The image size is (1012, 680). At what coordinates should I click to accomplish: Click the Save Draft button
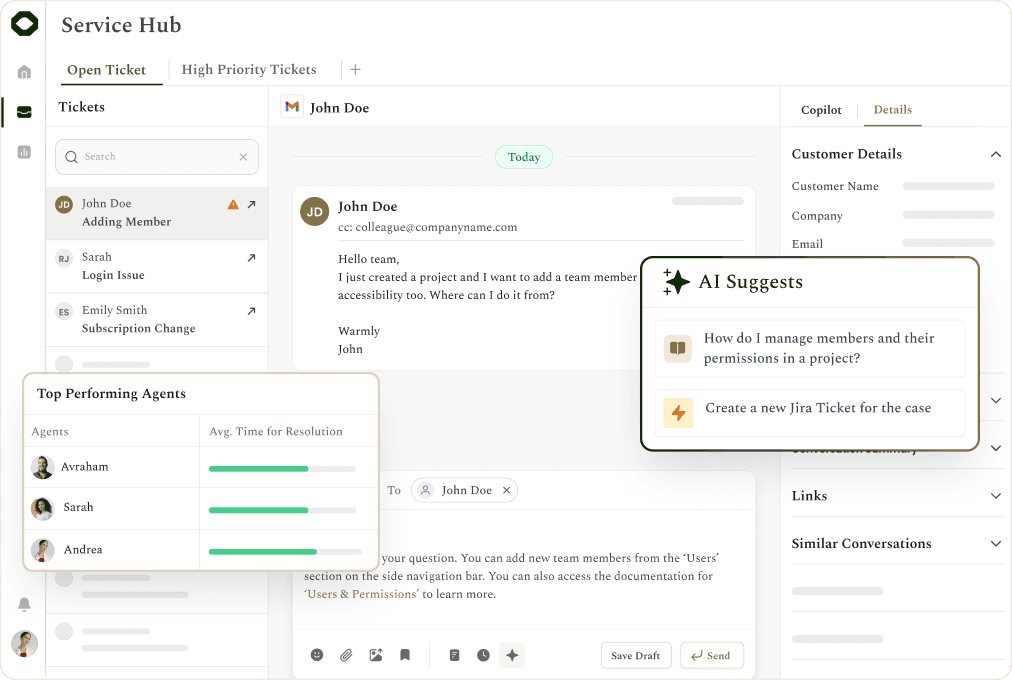(636, 655)
